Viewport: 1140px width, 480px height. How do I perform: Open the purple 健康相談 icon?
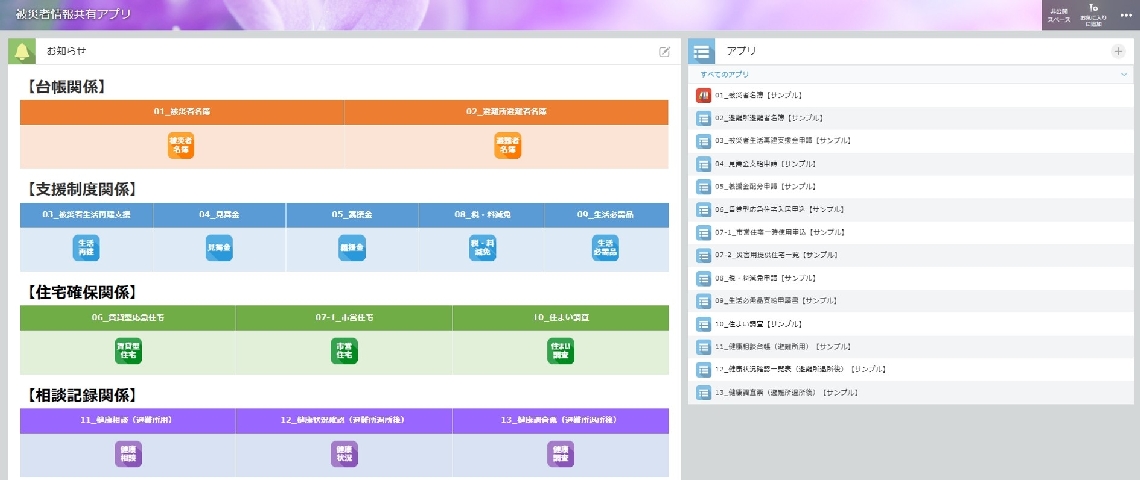128,454
